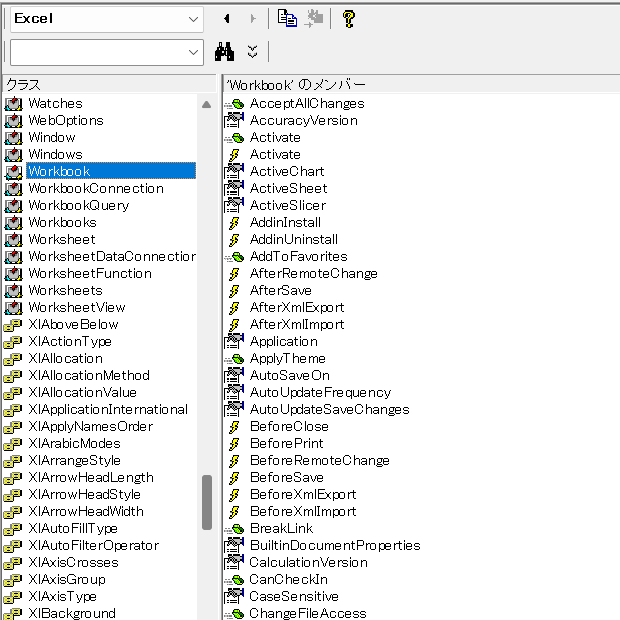Select the WorkbookQuery class
This screenshot has width=620, height=620.
pyautogui.click(x=79, y=206)
